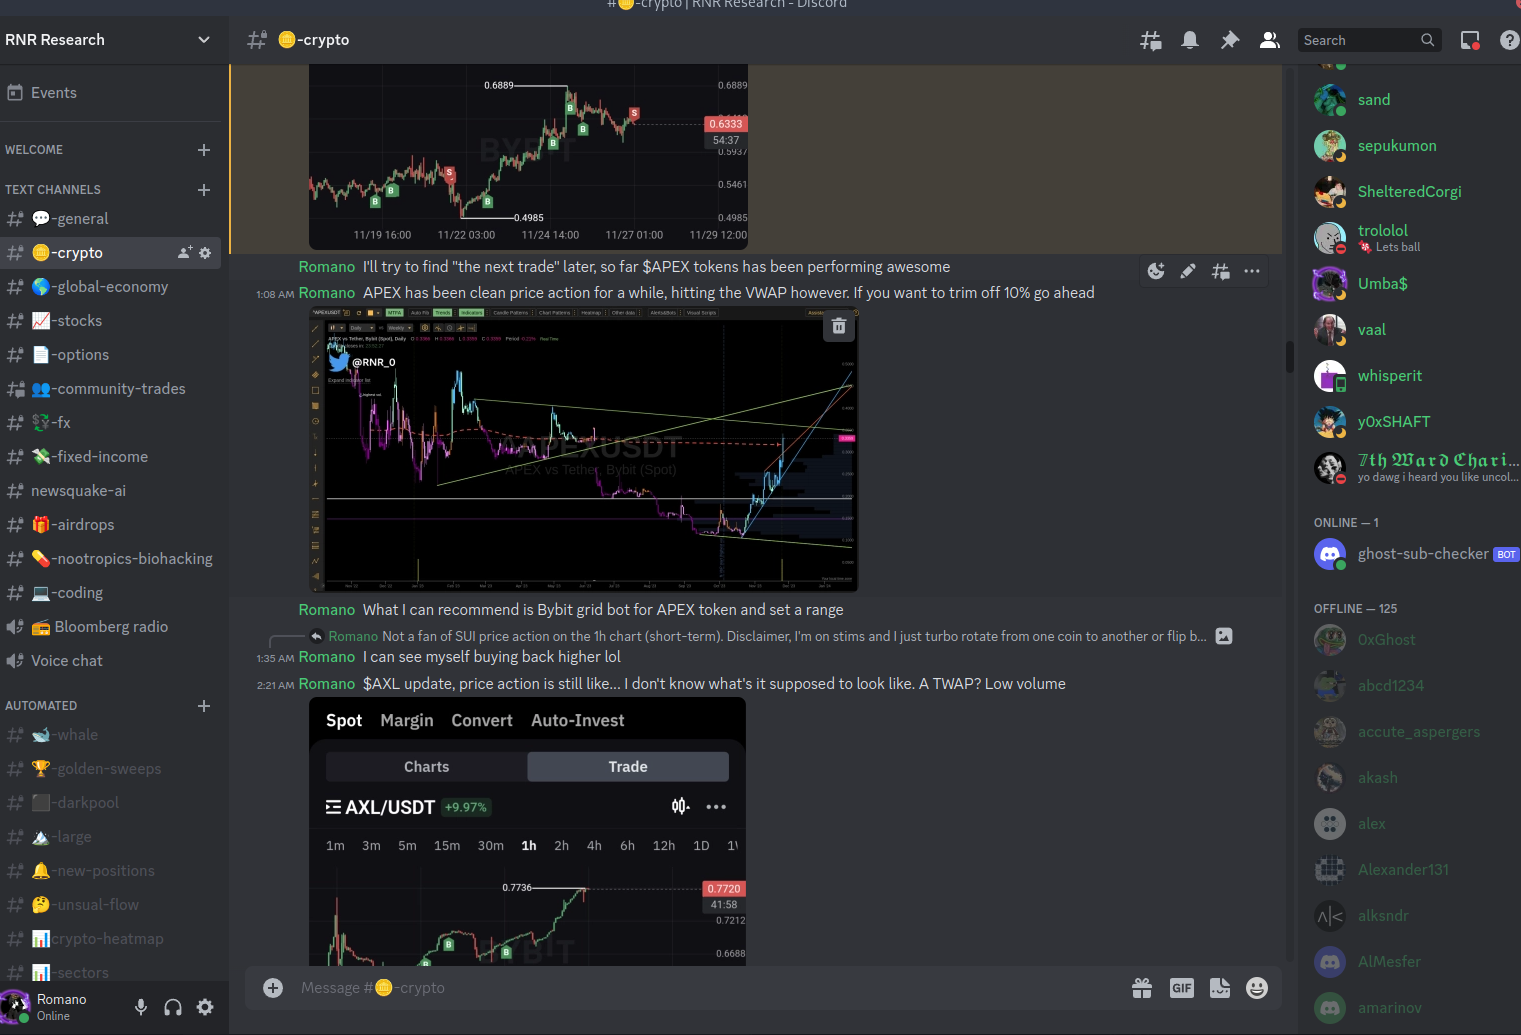The image size is (1521, 1035).
Task: Open notification settings bell icon
Action: click(x=1190, y=40)
